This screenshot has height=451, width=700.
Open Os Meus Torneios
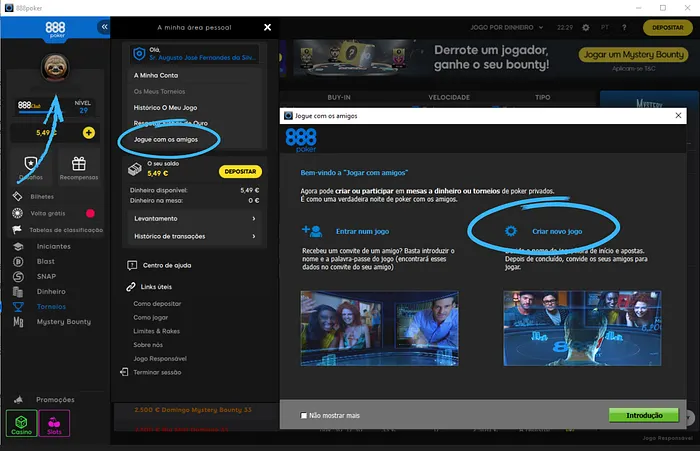[x=159, y=92]
